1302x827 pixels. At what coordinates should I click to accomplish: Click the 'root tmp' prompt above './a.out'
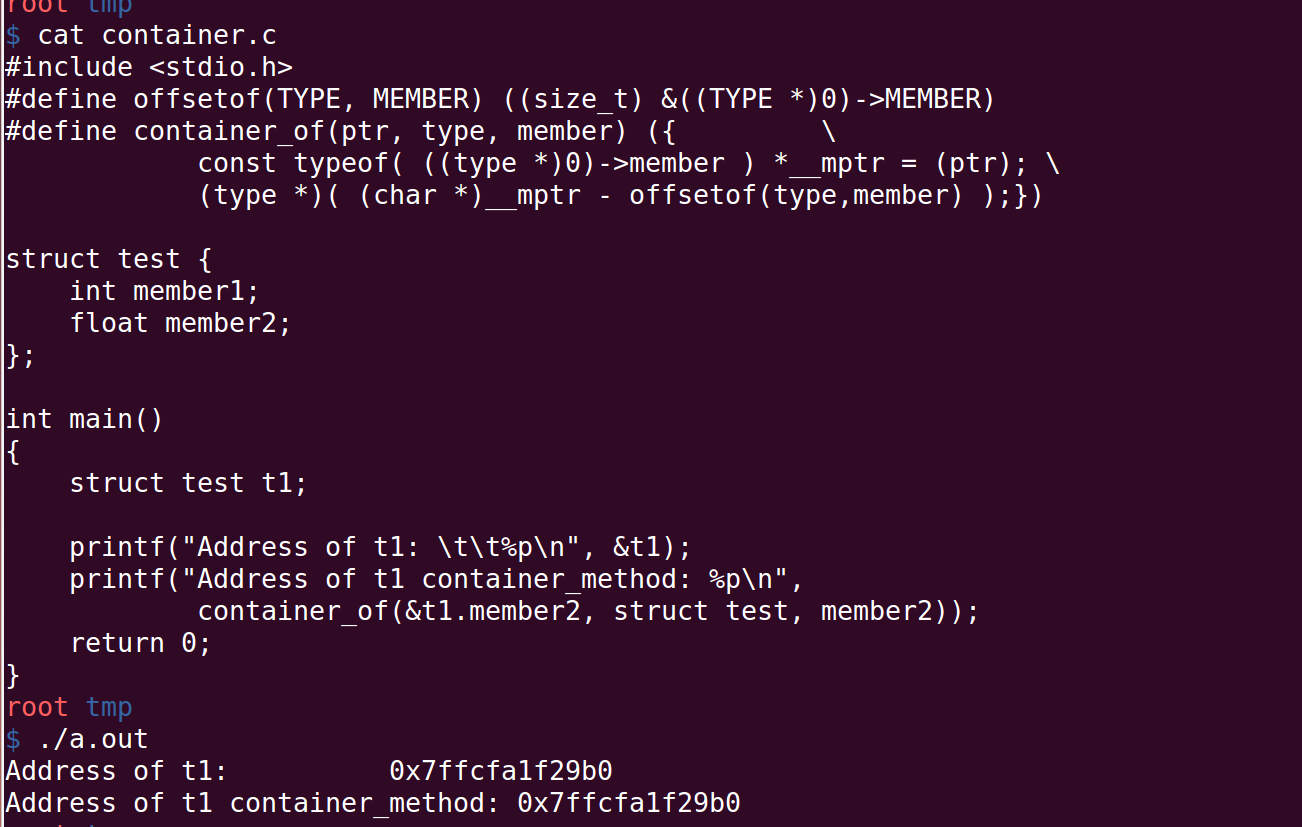click(69, 707)
